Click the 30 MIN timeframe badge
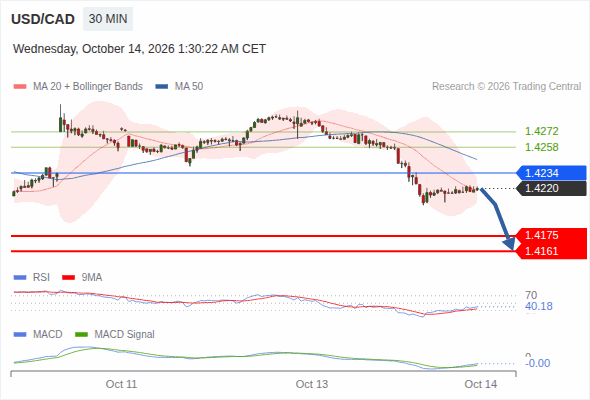 [x=108, y=19]
